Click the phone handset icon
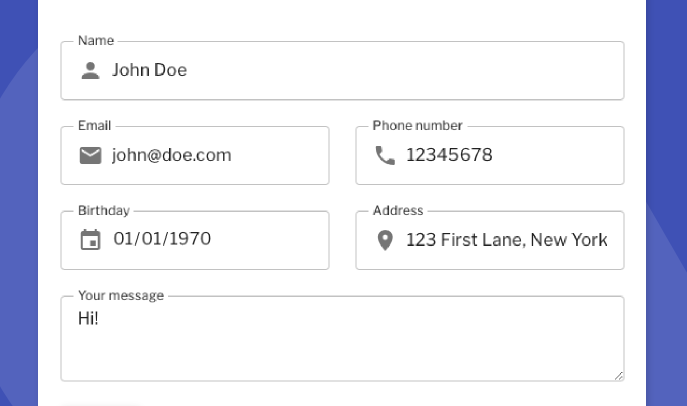The width and height of the screenshot is (687, 406). coord(385,155)
